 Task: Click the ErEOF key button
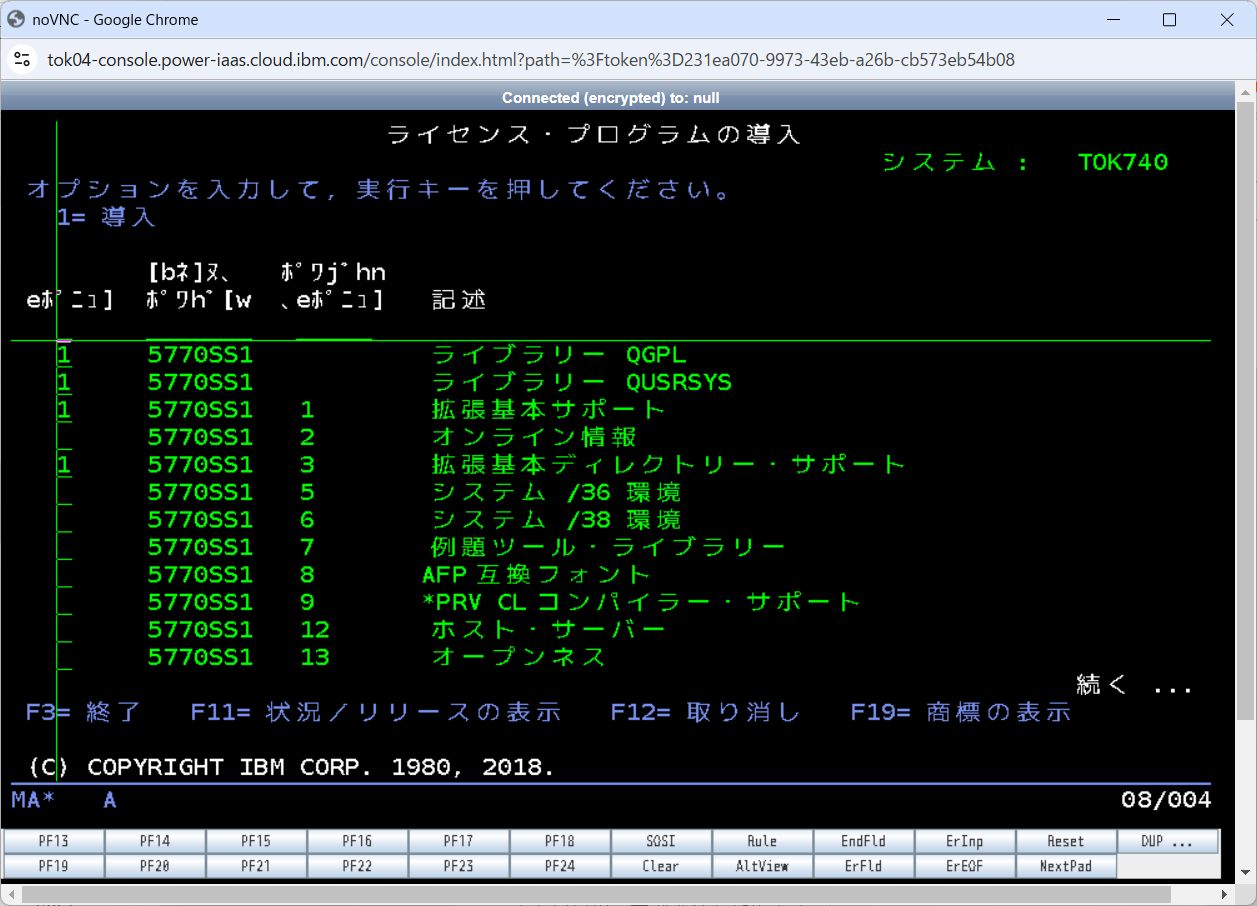click(x=965, y=866)
